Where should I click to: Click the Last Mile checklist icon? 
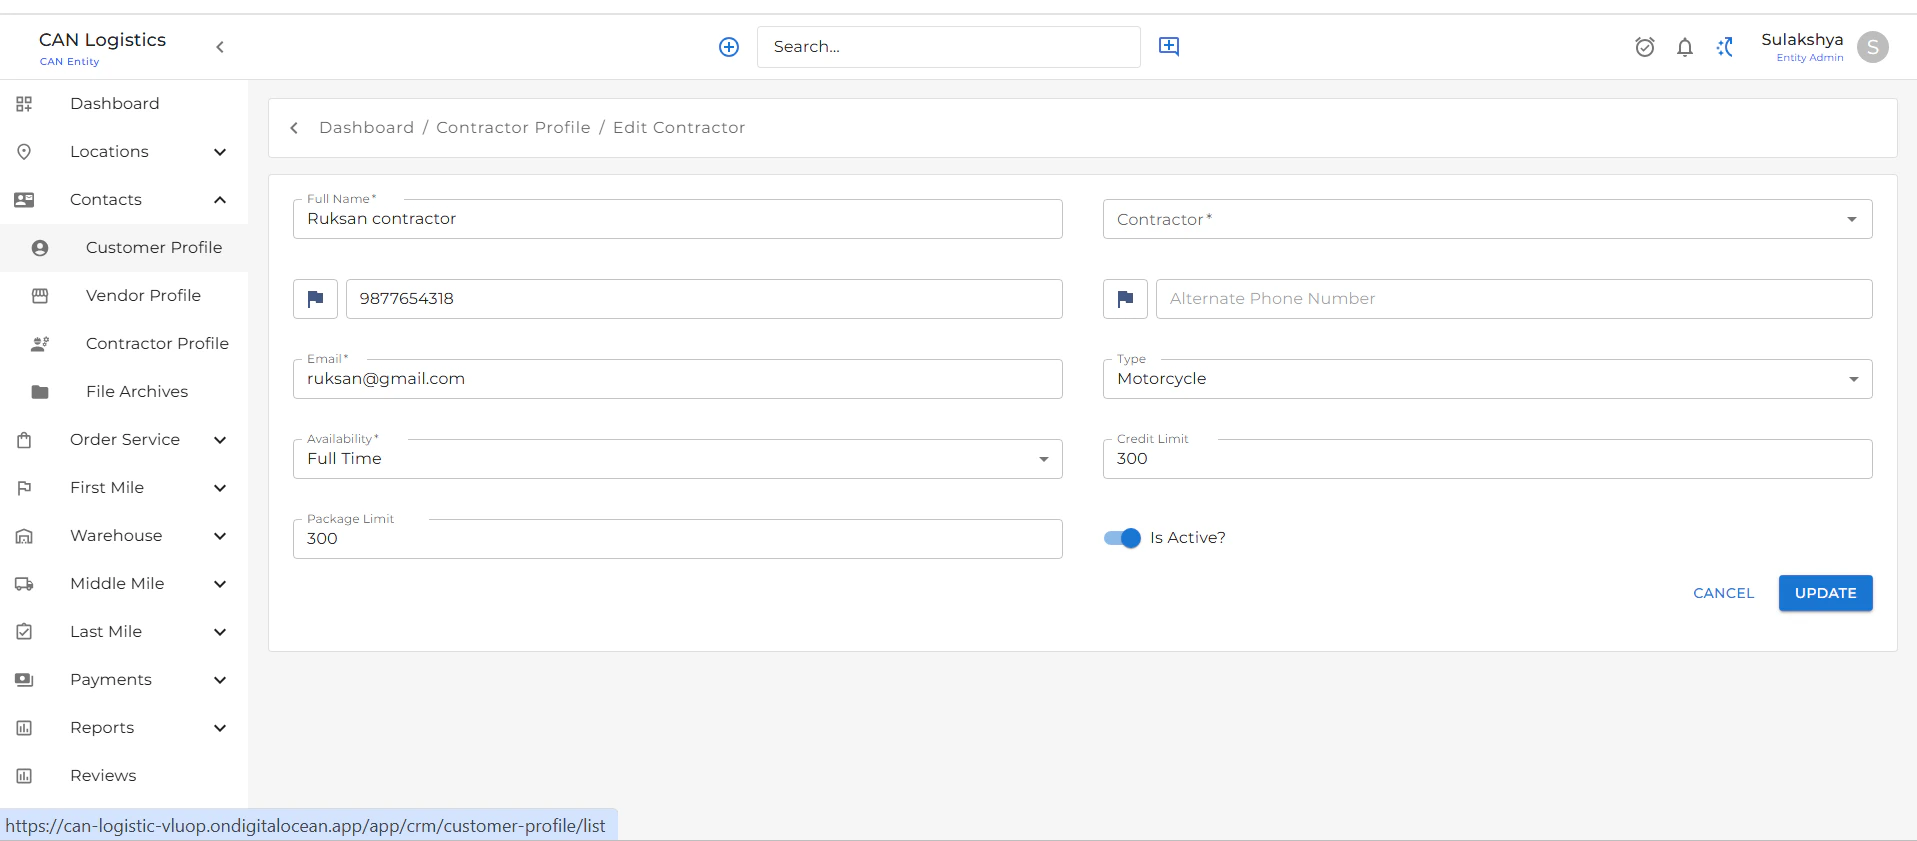[x=24, y=632]
